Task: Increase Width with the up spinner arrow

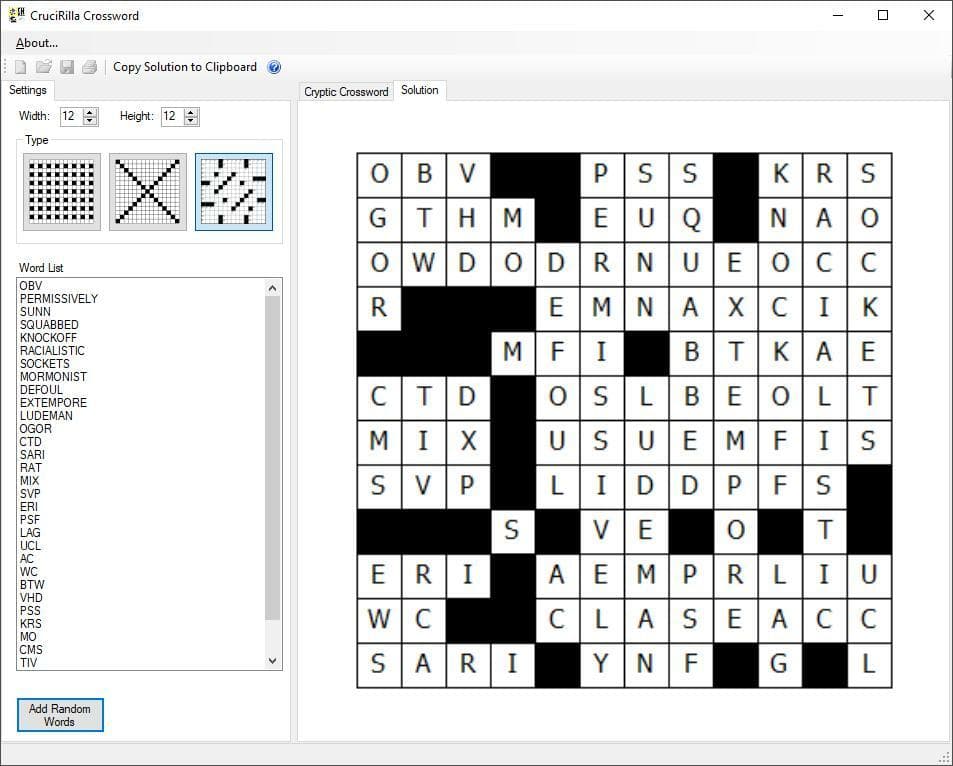Action: (90, 112)
